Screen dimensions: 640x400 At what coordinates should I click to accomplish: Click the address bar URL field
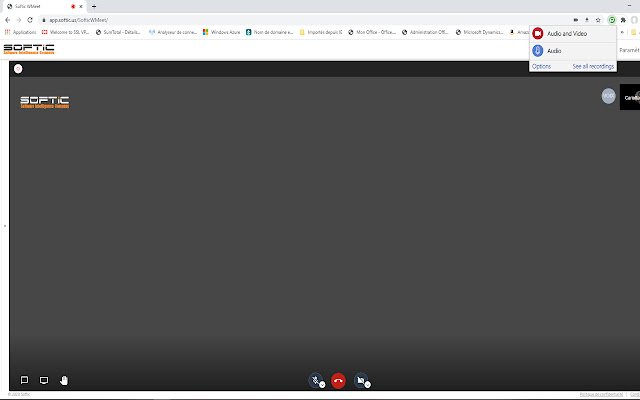point(306,20)
